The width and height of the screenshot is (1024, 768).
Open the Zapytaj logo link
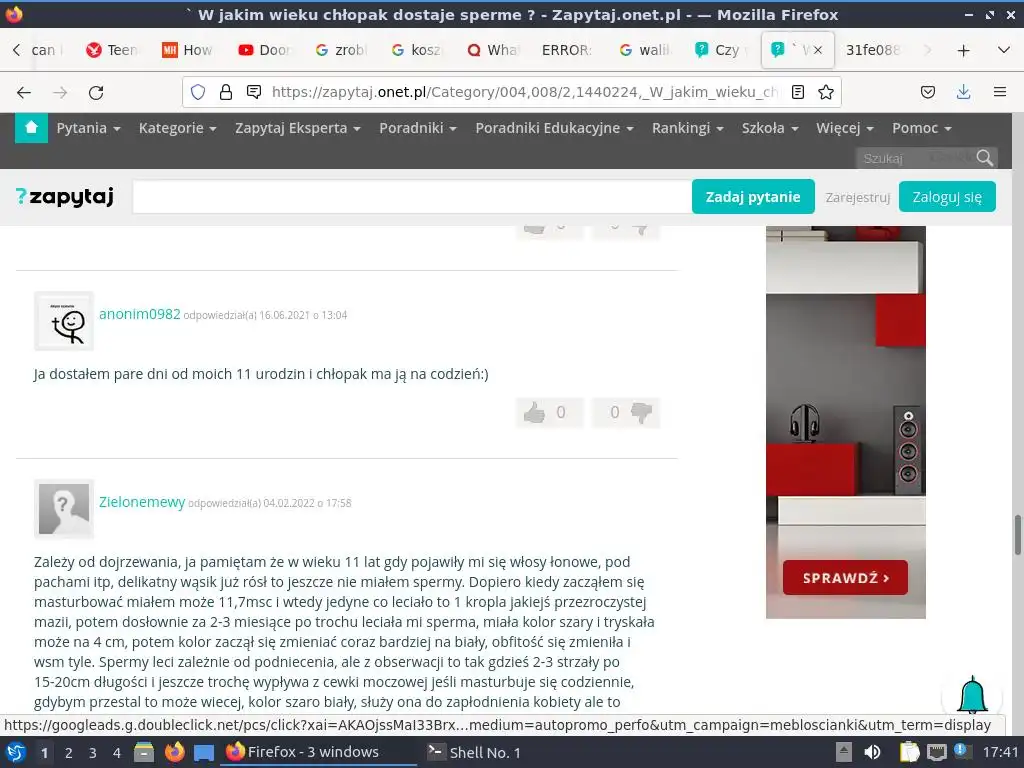[x=65, y=197]
